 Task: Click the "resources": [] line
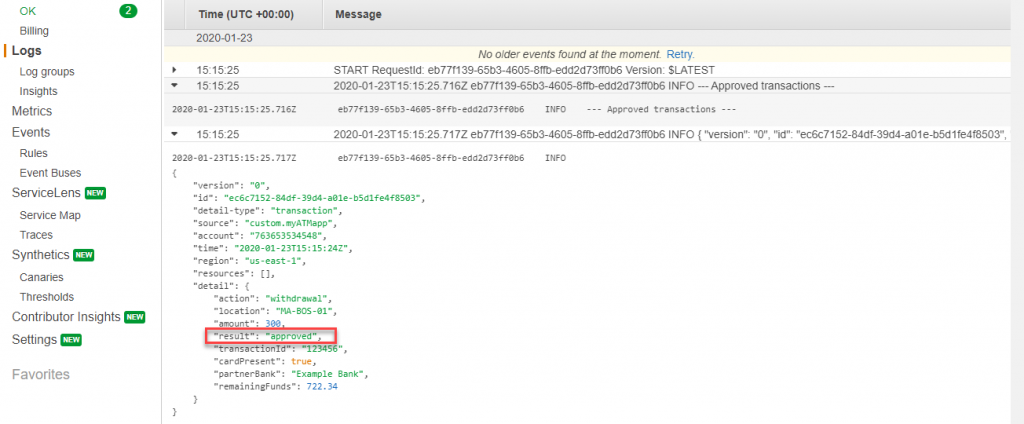point(234,274)
